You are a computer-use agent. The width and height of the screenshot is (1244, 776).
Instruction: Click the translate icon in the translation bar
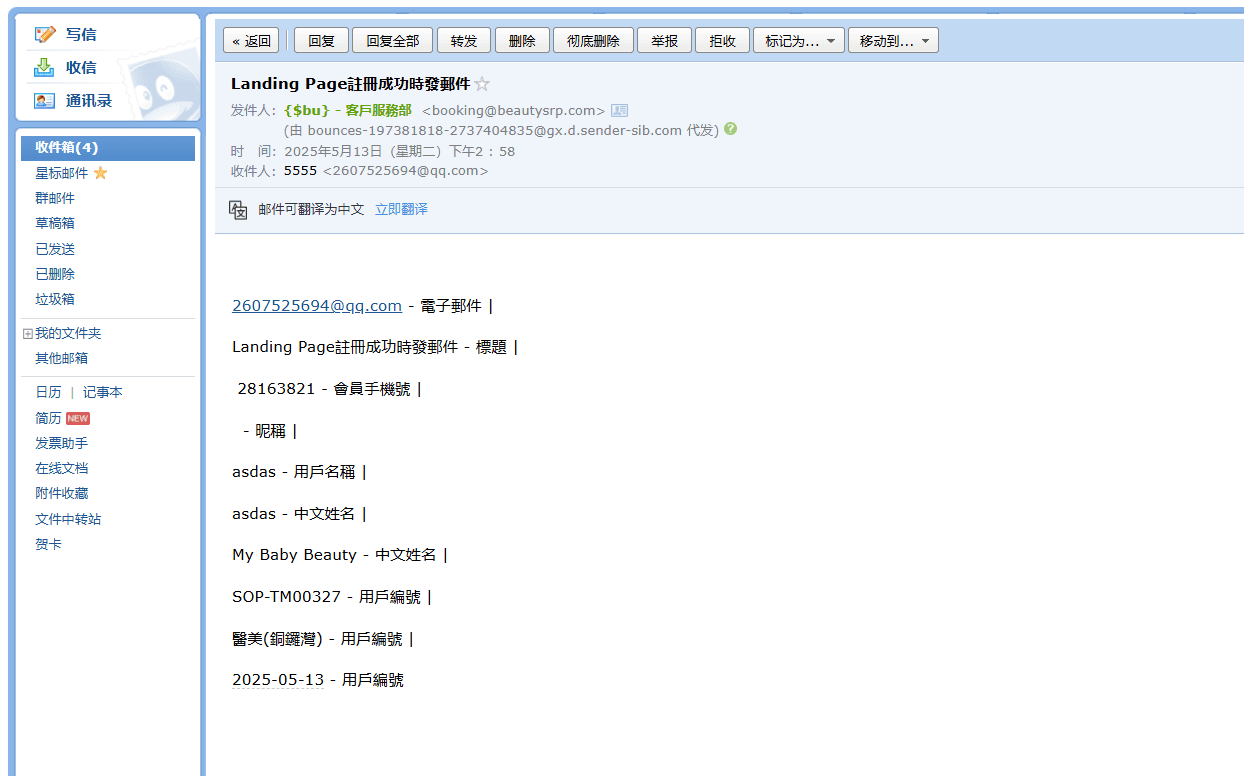click(238, 210)
